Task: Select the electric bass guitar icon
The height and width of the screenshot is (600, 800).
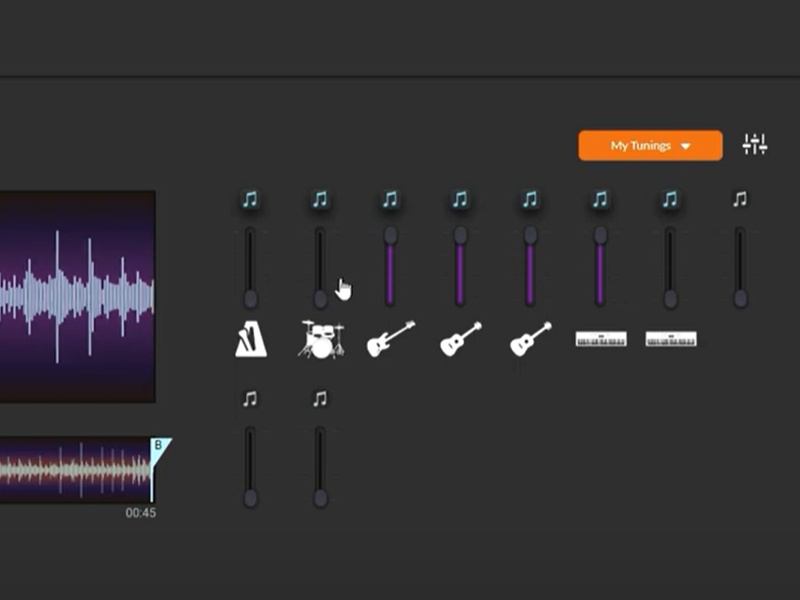Action: coord(391,338)
